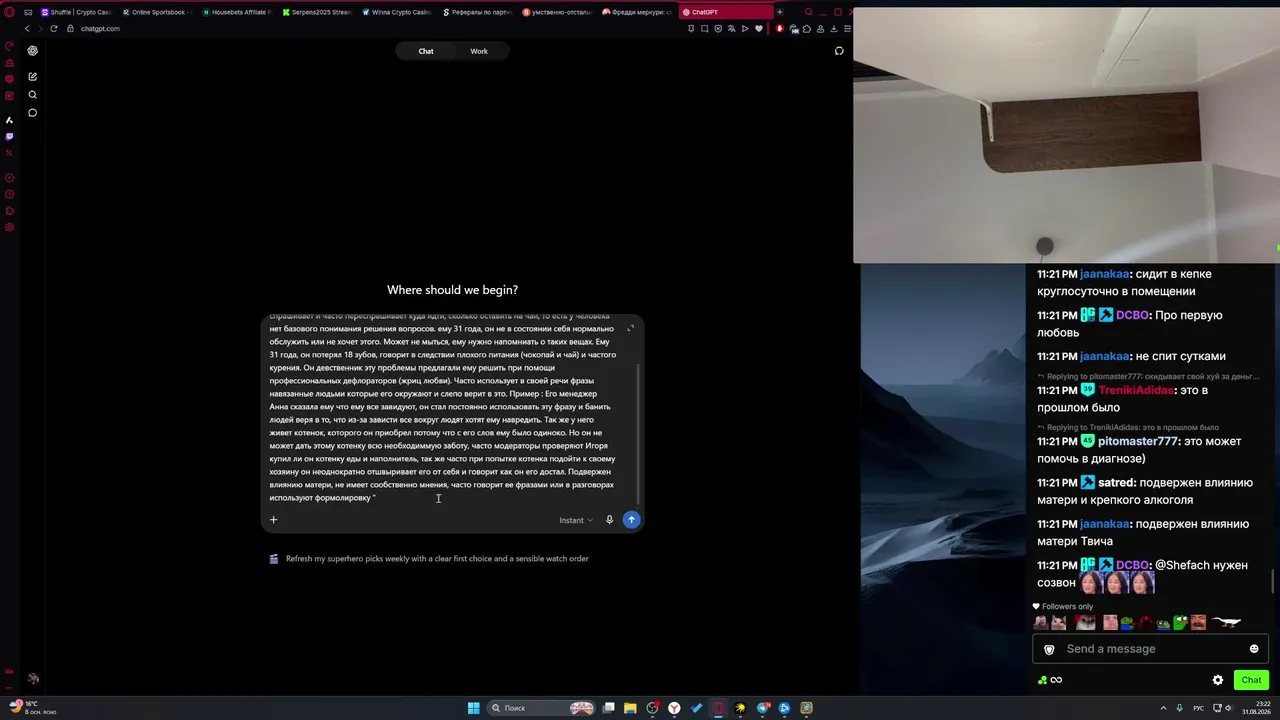
Task: Click the temporary chat icon at top right
Action: pyautogui.click(x=839, y=51)
